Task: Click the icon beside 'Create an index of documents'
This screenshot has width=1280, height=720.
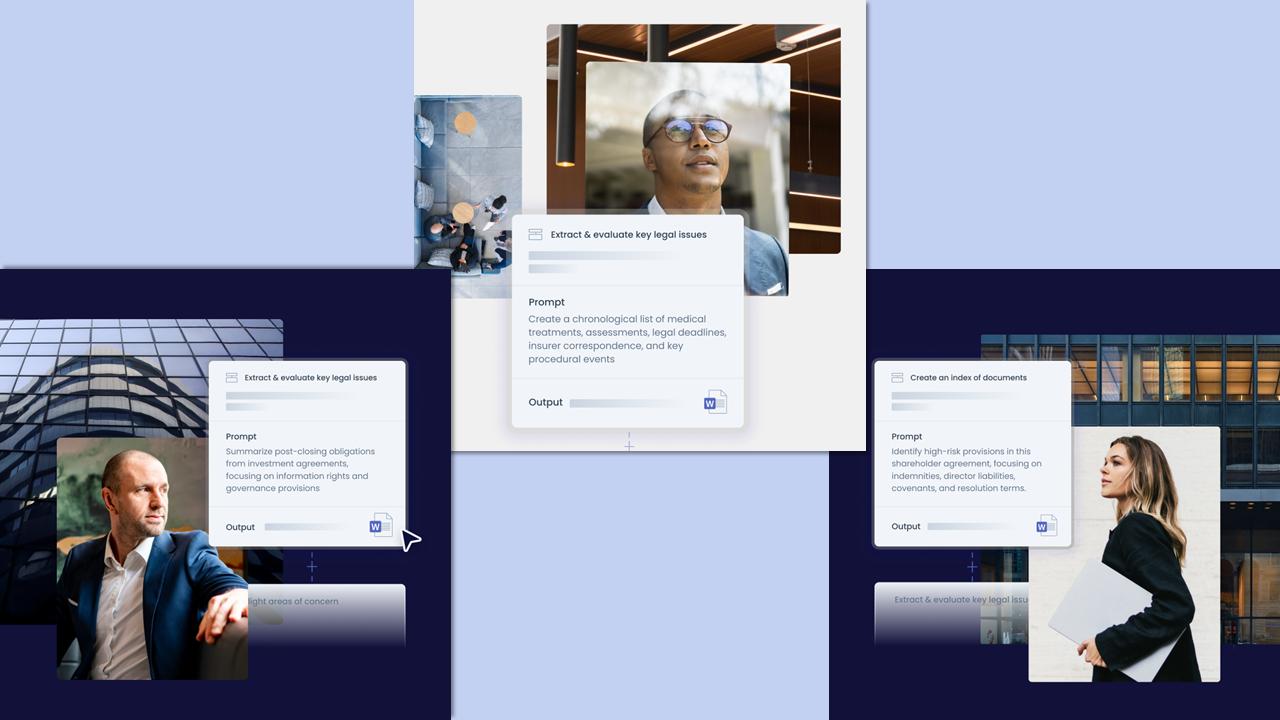Action: click(897, 378)
